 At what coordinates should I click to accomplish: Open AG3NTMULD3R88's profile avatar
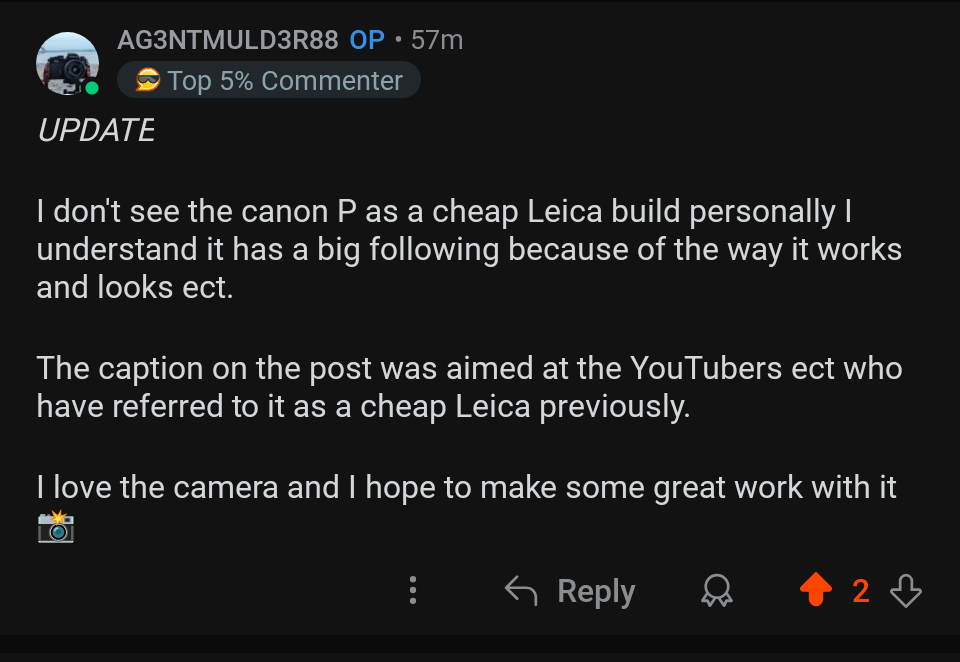(x=67, y=62)
